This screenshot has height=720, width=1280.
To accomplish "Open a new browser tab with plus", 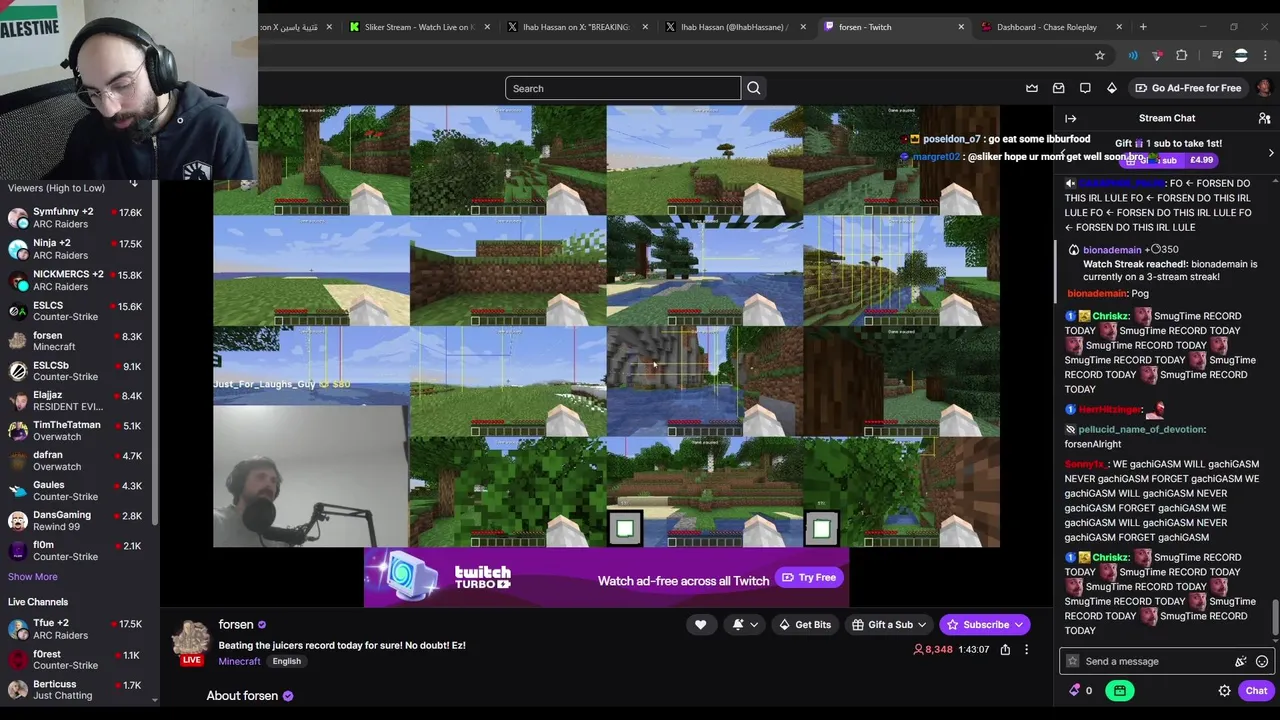I will point(1143,27).
